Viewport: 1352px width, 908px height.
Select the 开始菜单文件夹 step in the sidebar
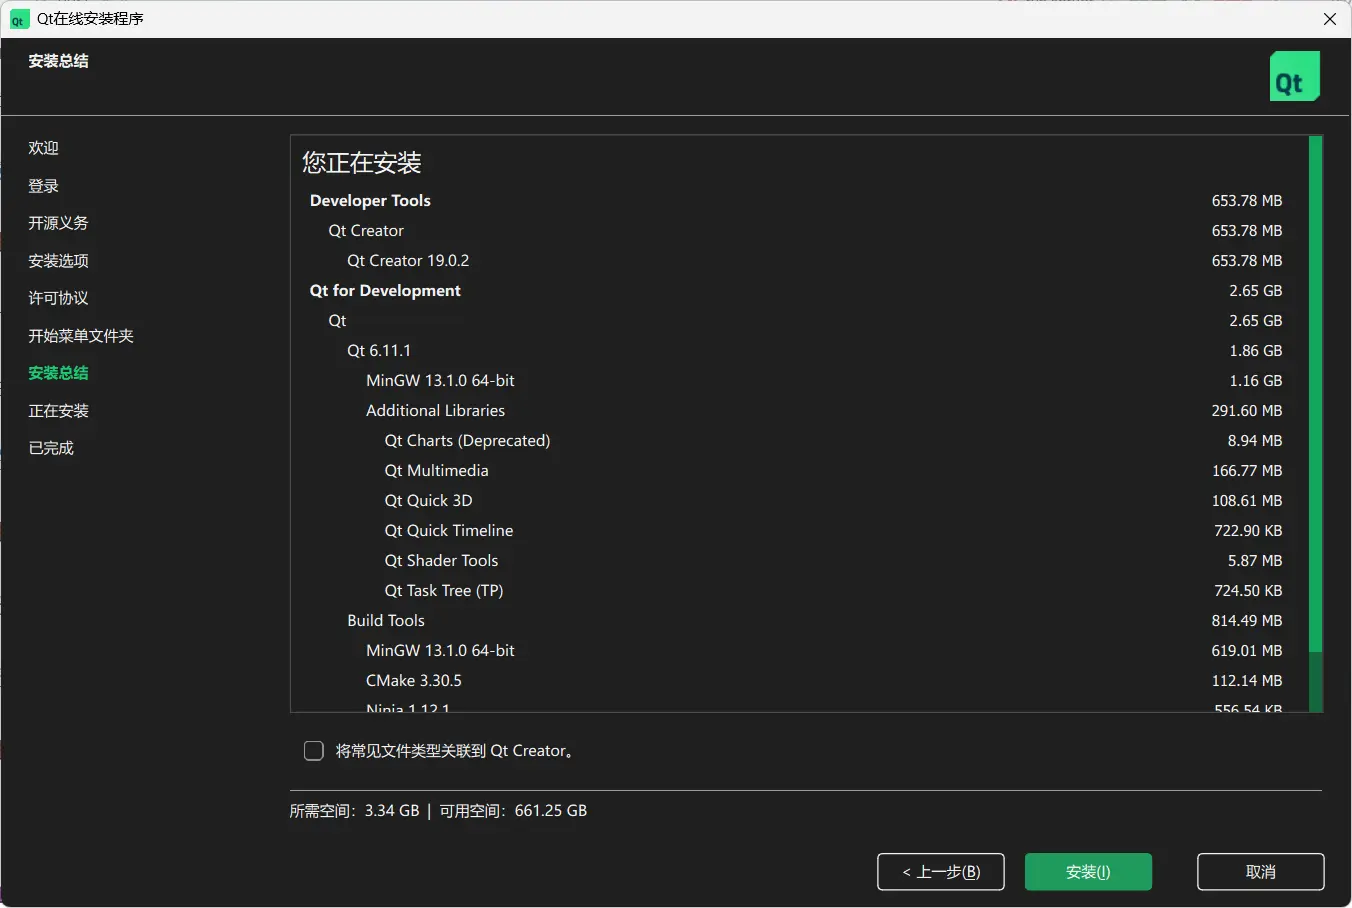point(81,336)
